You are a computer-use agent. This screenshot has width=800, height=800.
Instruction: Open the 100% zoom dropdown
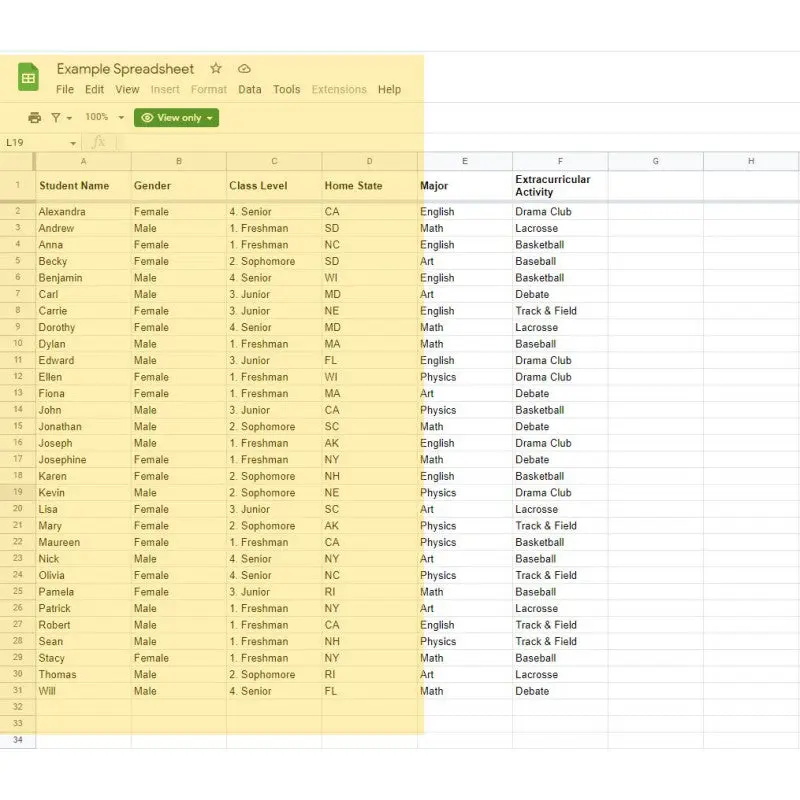(105, 118)
